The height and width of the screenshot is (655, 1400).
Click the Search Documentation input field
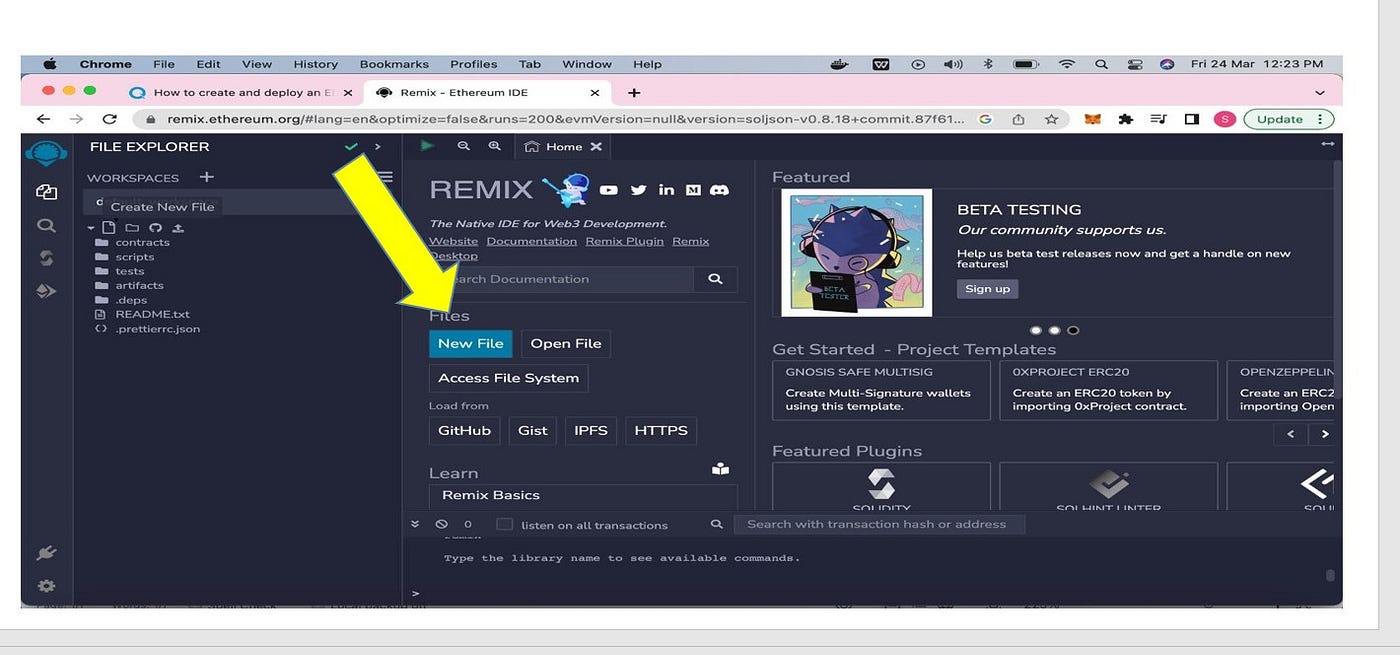[x=561, y=279]
